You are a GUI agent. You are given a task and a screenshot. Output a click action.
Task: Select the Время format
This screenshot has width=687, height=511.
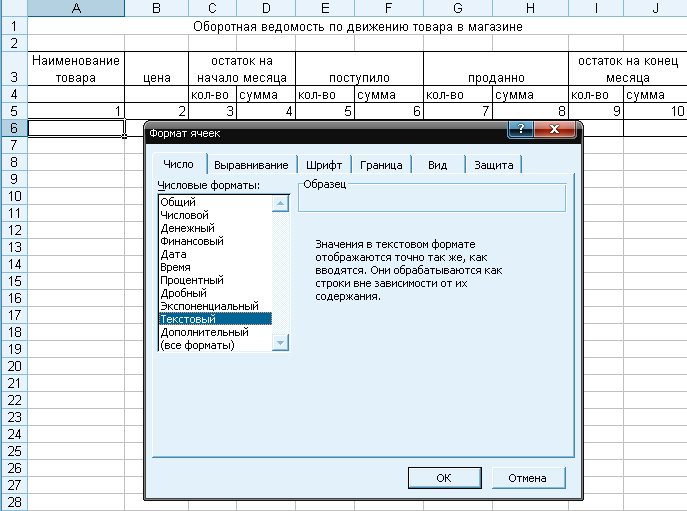(x=215, y=267)
